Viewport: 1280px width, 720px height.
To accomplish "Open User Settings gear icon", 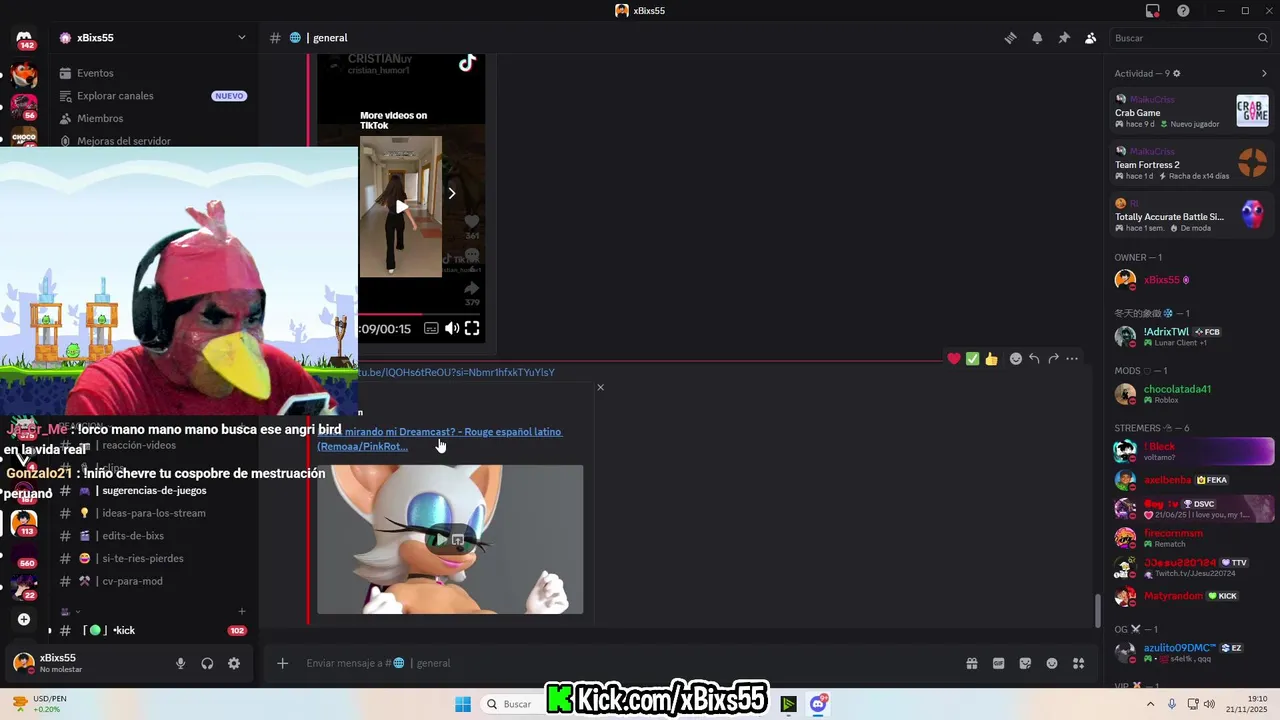I will (234, 663).
